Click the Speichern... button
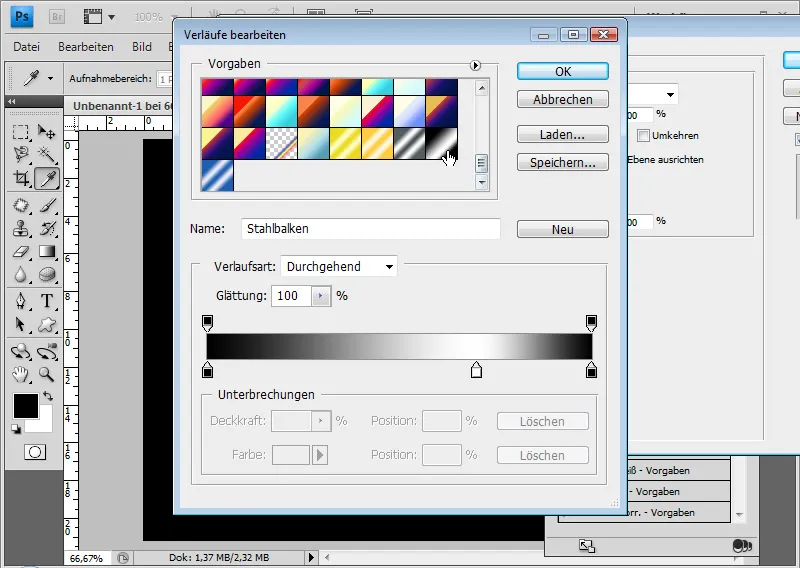Viewport: 800px width, 568px height. coord(563,162)
